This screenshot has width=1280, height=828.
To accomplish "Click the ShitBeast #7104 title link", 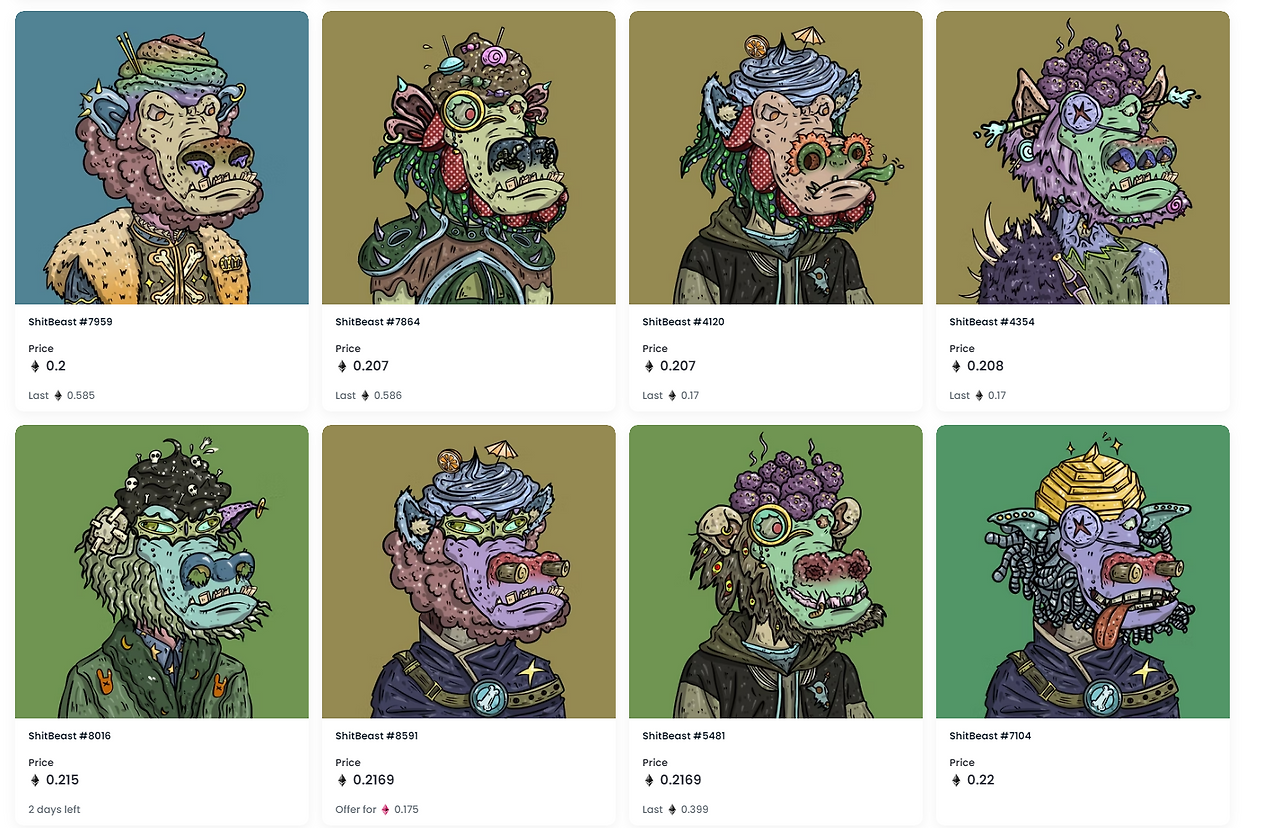I will tap(990, 736).
